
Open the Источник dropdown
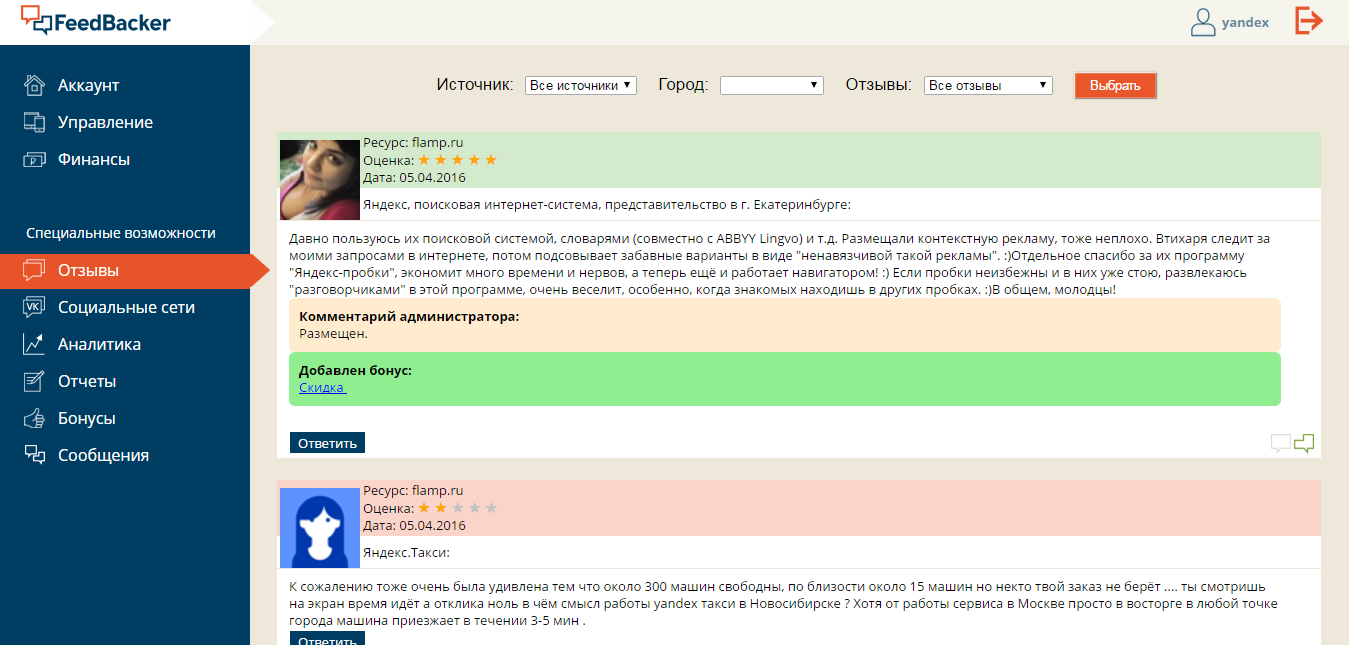pyautogui.click(x=581, y=85)
